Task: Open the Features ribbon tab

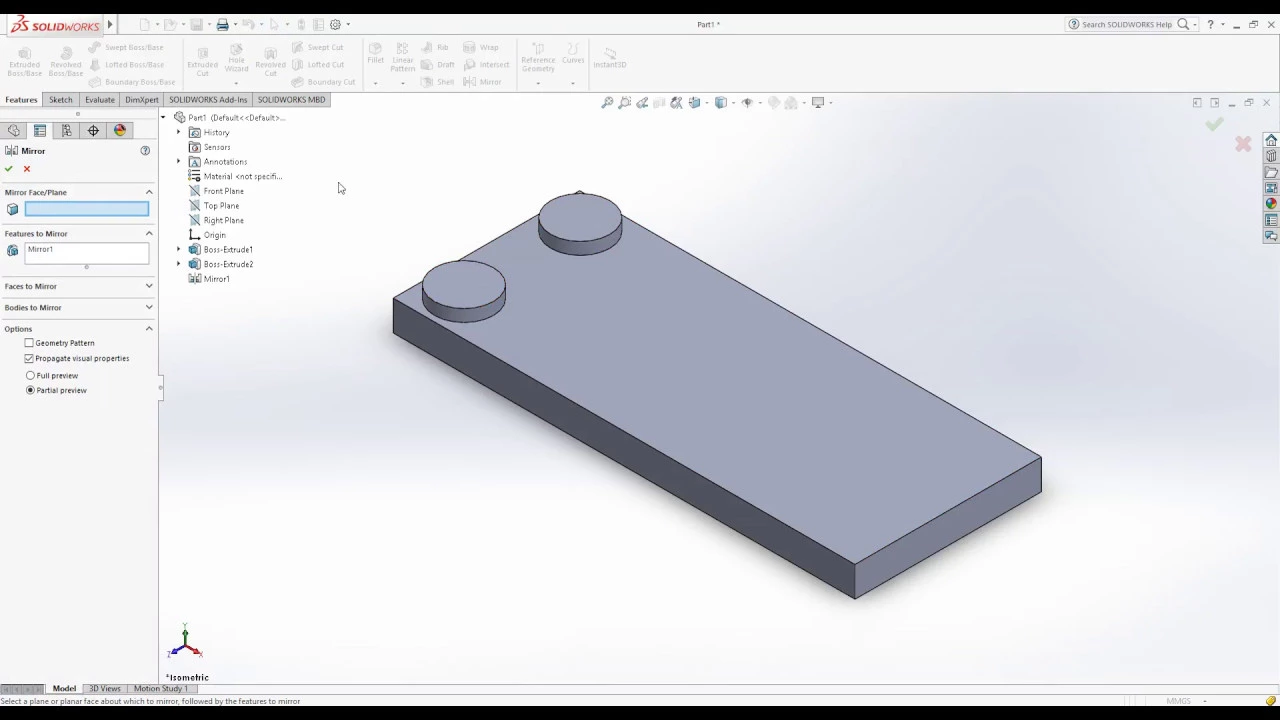Action: pos(21,100)
